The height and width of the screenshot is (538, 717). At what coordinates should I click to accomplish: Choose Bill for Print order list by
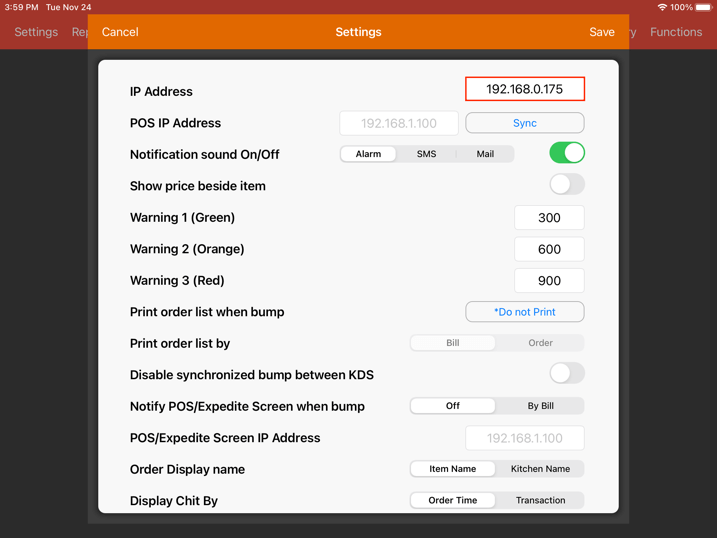coord(453,343)
